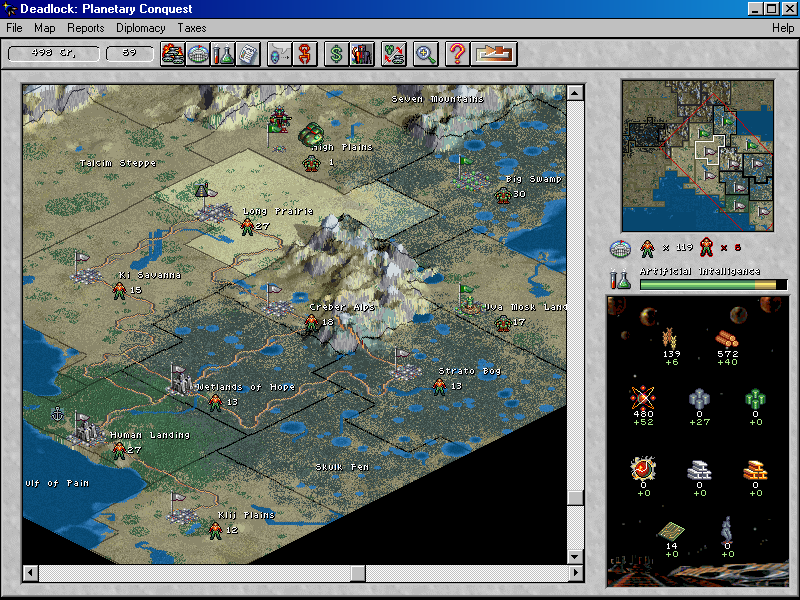Click the colonists group toolbar icon

click(362, 54)
